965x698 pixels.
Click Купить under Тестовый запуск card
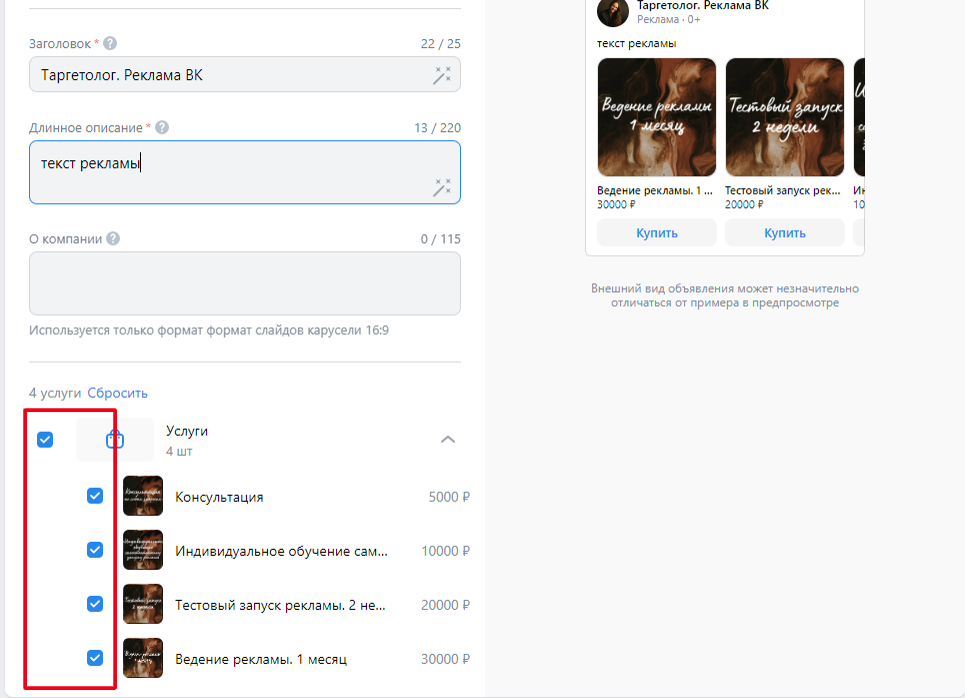pyautogui.click(x=785, y=233)
